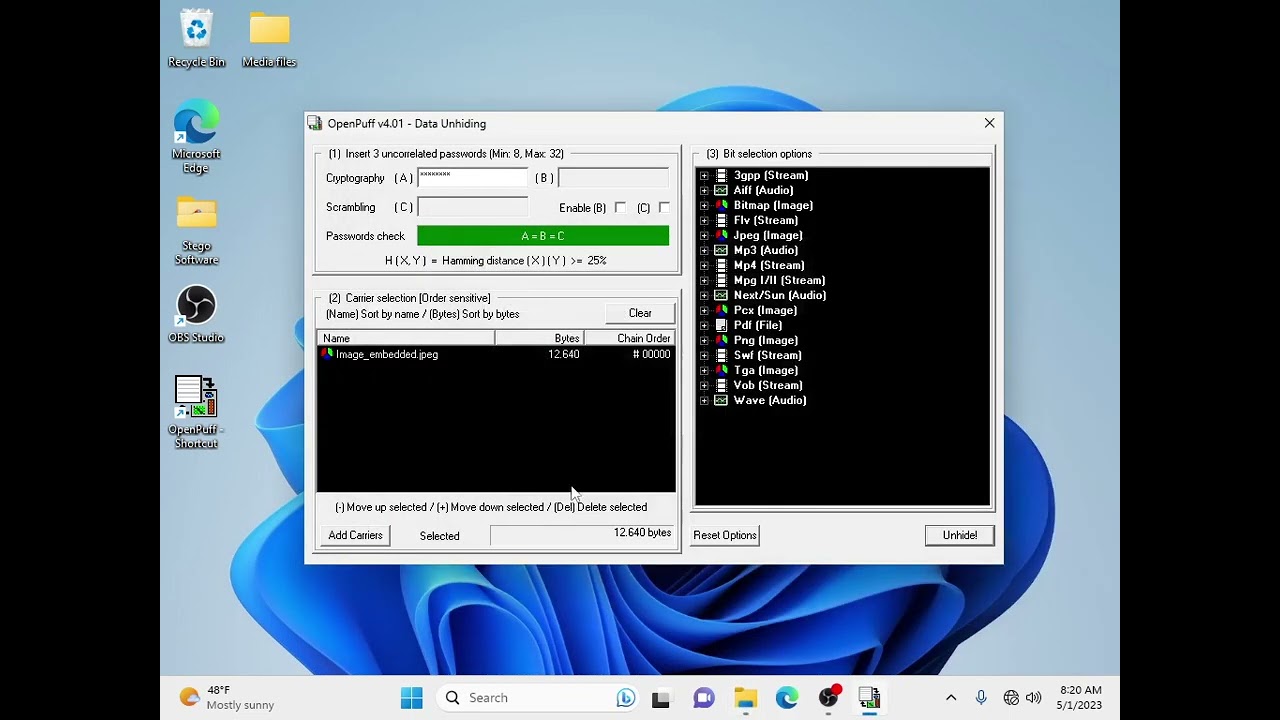The height and width of the screenshot is (720, 1280).
Task: Select the Microsoft Edge desktop shortcut
Action: (196, 136)
